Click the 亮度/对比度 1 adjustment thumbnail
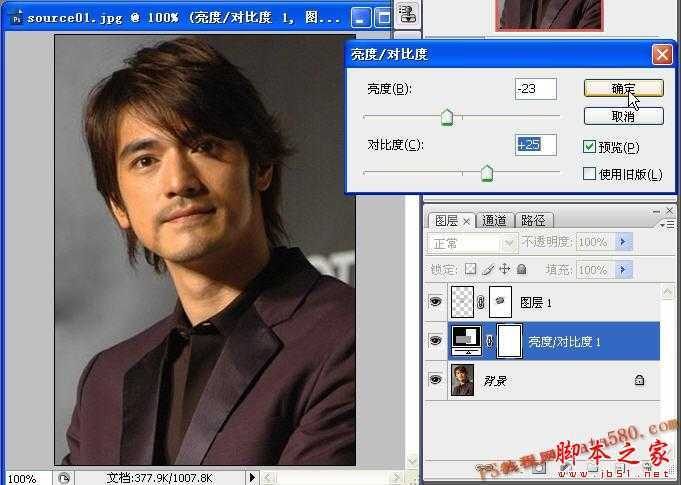 click(467, 341)
